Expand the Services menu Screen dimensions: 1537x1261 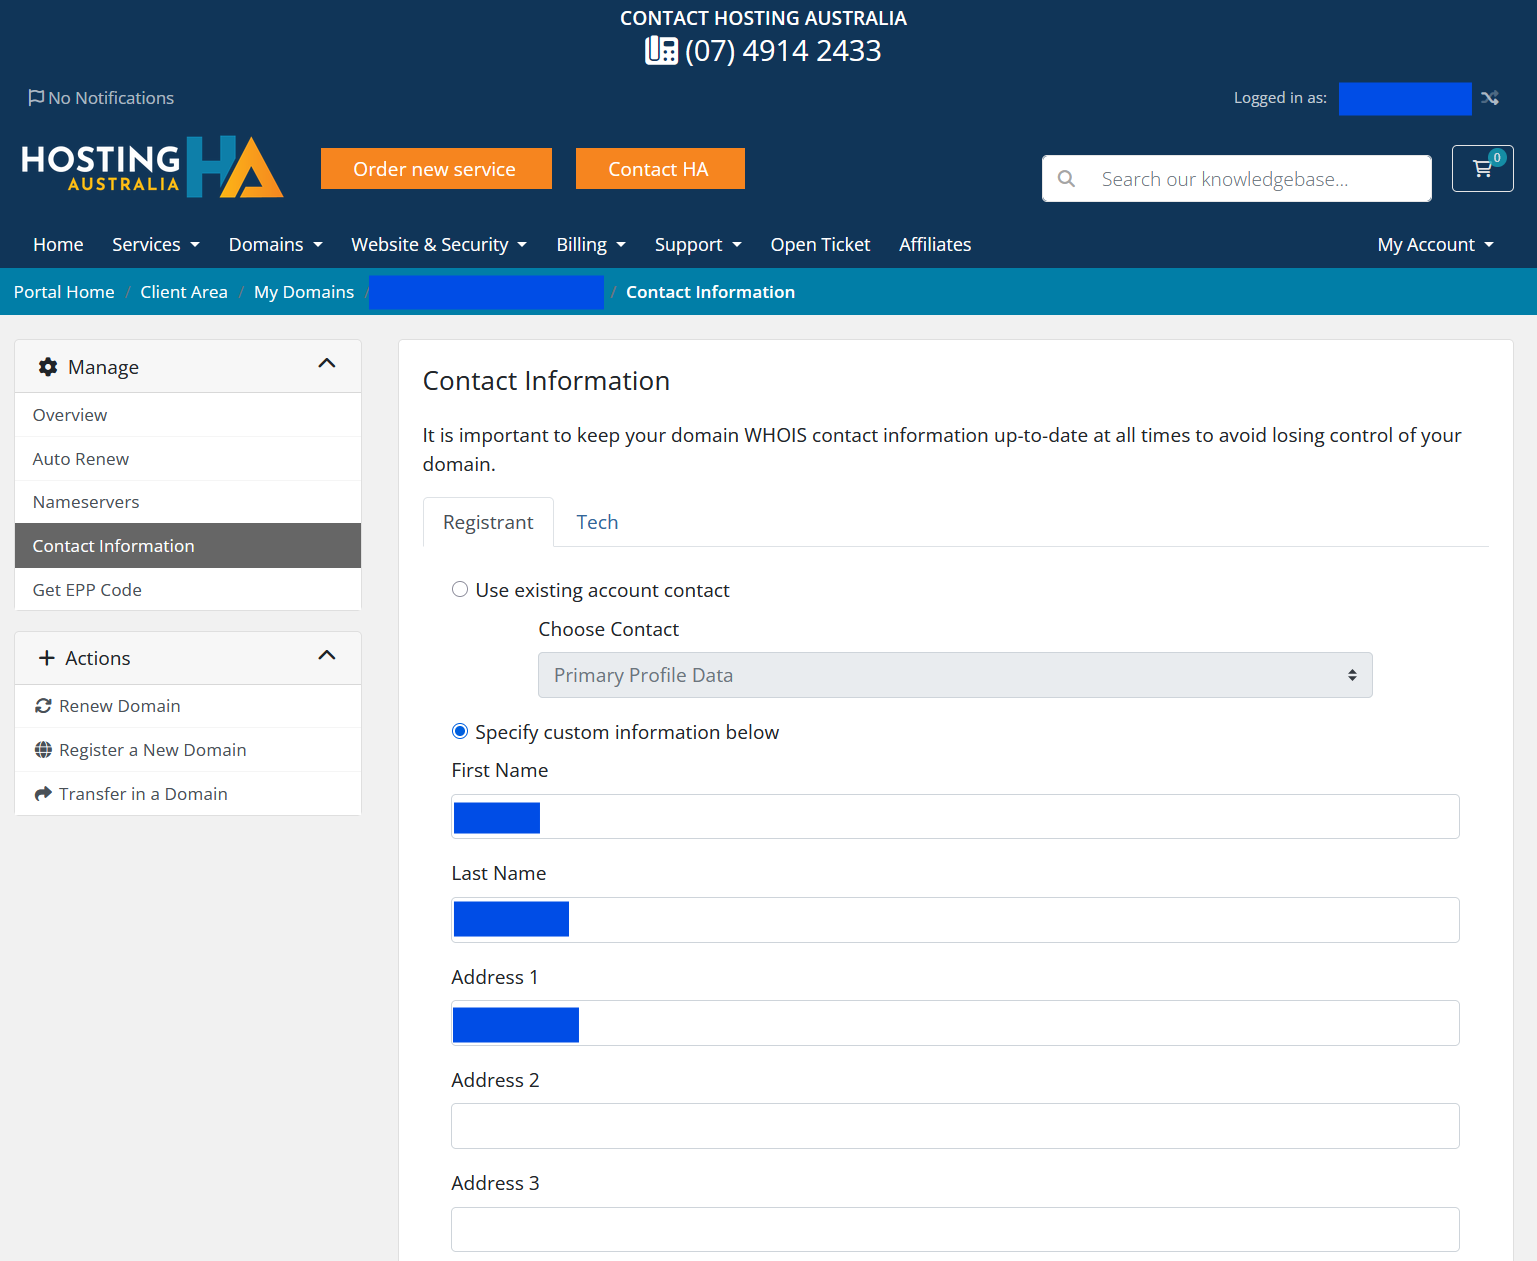(156, 245)
